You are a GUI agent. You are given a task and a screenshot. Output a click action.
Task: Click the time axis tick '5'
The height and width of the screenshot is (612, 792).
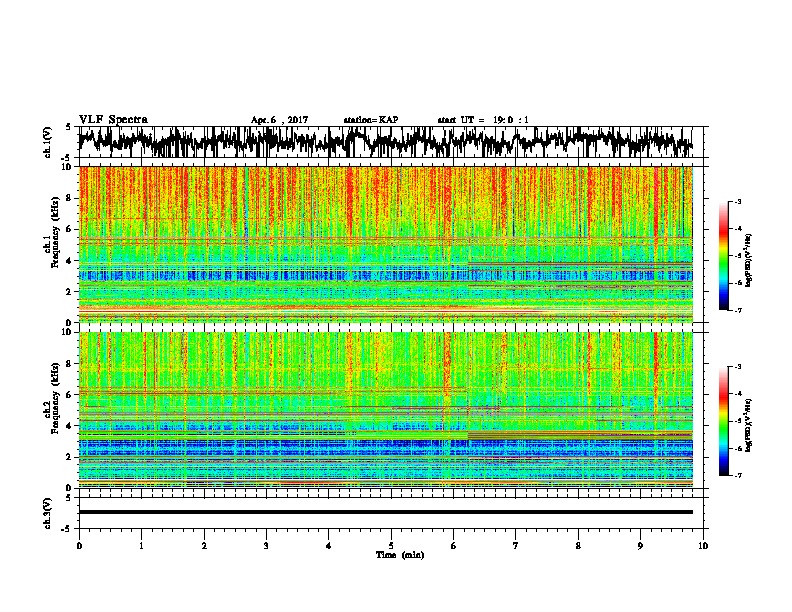tap(391, 546)
